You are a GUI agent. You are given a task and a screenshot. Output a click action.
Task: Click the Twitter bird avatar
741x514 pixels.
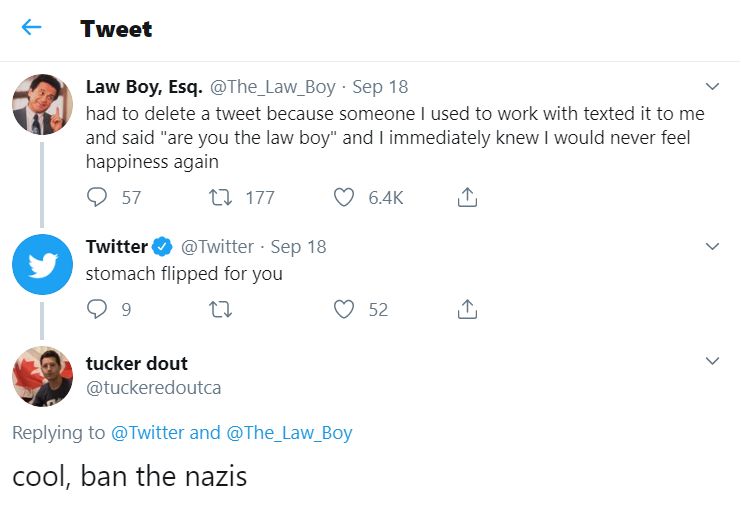[x=43, y=265]
